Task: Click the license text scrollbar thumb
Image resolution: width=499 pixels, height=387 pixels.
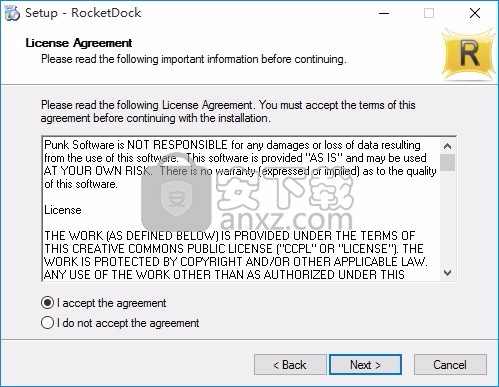Action: tap(448, 162)
